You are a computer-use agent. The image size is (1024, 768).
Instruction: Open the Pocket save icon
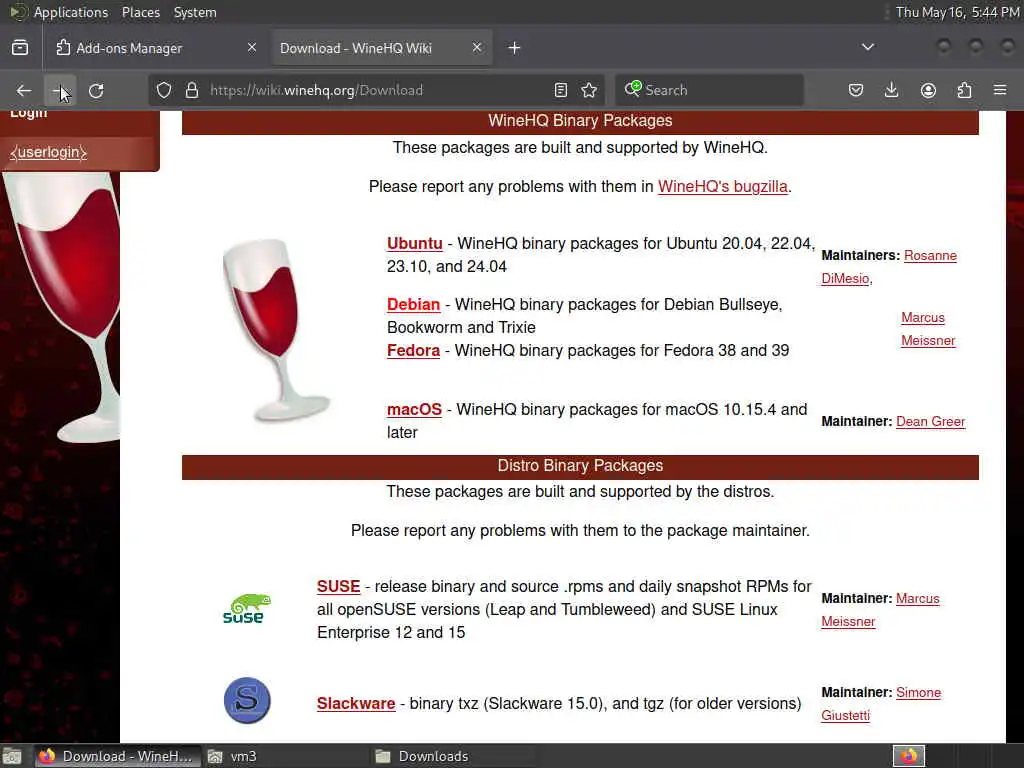coord(856,90)
